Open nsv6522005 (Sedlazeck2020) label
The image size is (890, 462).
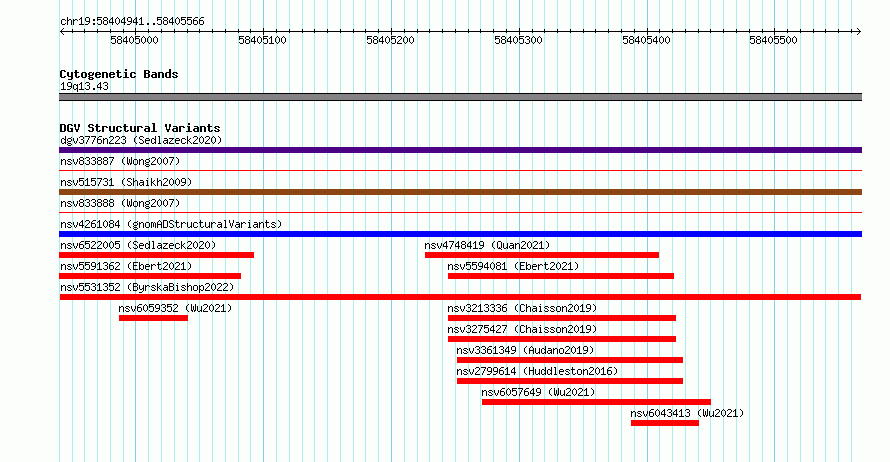pyautogui.click(x=138, y=245)
